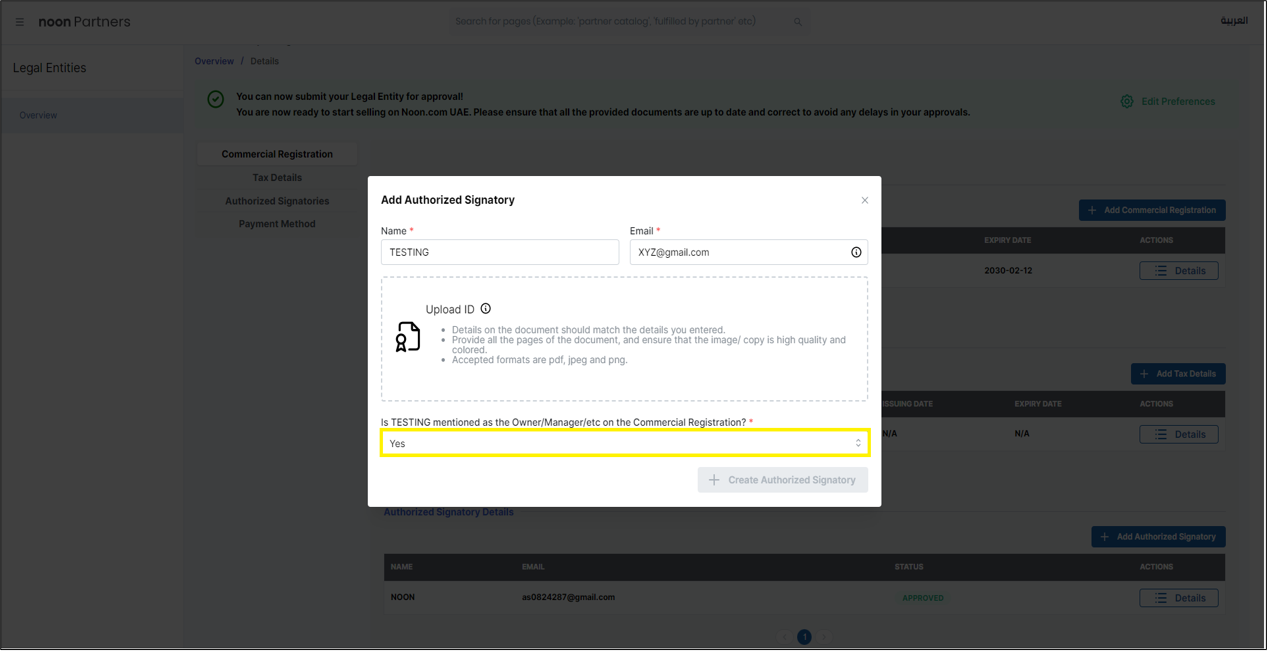Open the Overview breadcrumb link
1269x652 pixels.
click(214, 60)
